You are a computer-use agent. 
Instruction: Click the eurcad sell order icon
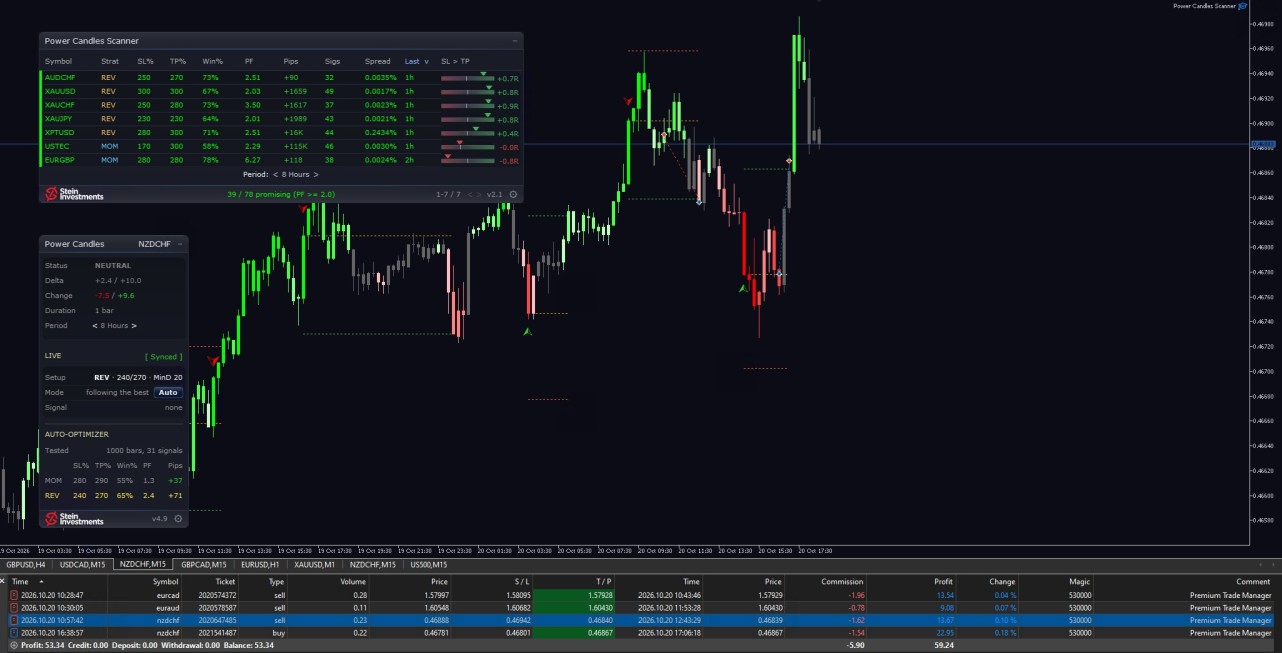(14, 595)
